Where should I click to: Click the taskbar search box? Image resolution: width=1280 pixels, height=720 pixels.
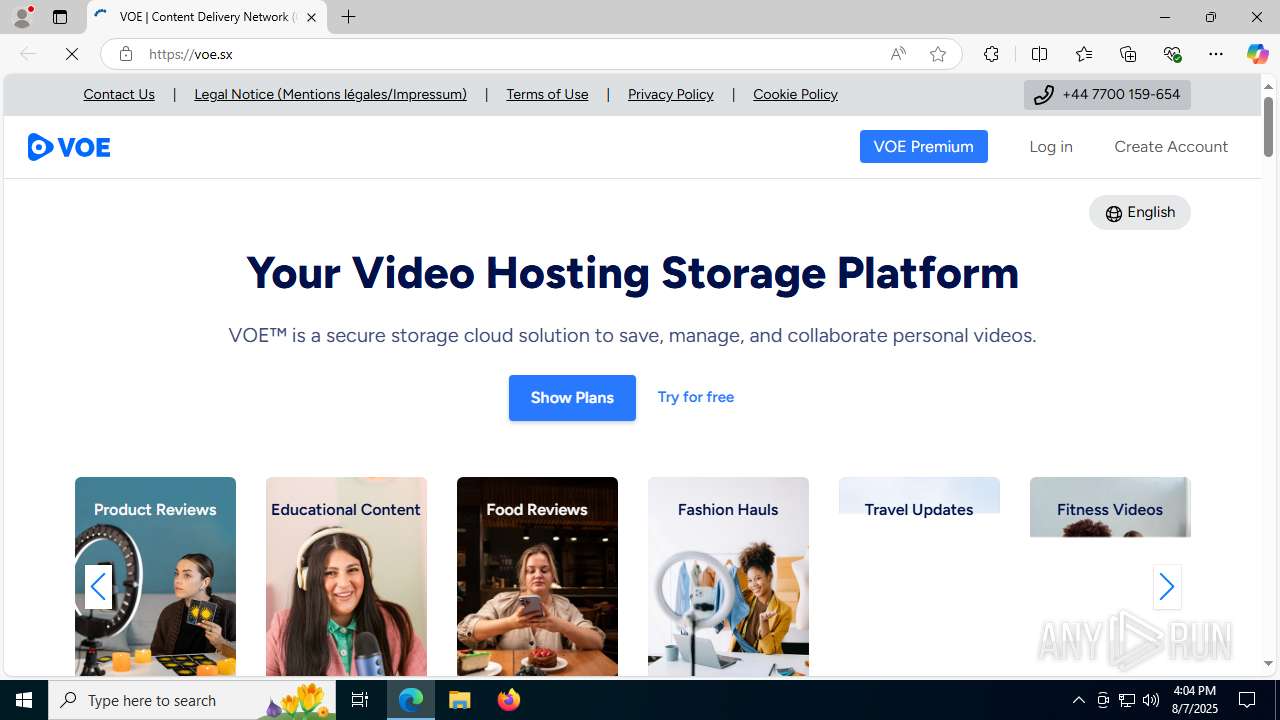pos(192,700)
